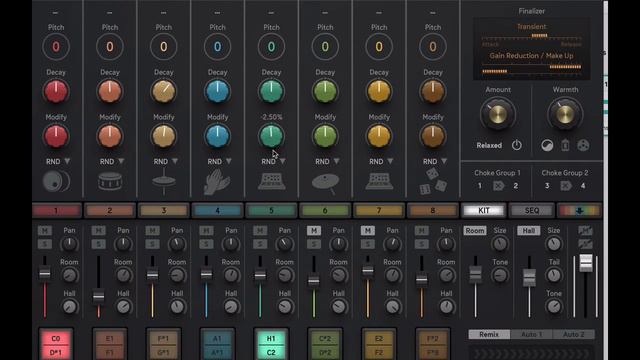Screen dimensions: 640x360
Task: Click the Hall reverb level fader
Action: point(529,278)
